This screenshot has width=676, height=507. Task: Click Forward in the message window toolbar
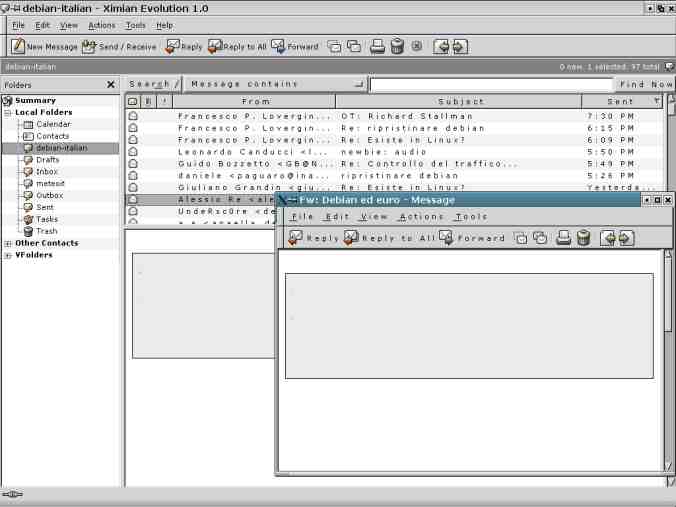tap(472, 238)
